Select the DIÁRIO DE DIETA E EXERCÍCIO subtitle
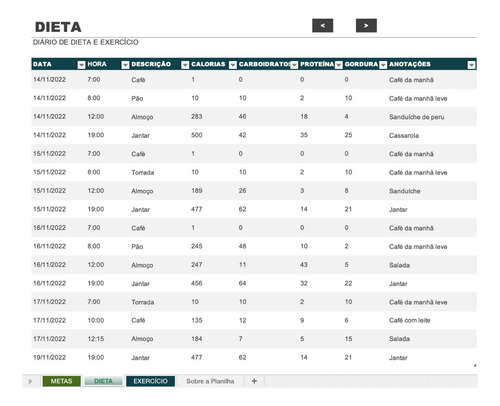The image size is (500, 406). (x=86, y=42)
